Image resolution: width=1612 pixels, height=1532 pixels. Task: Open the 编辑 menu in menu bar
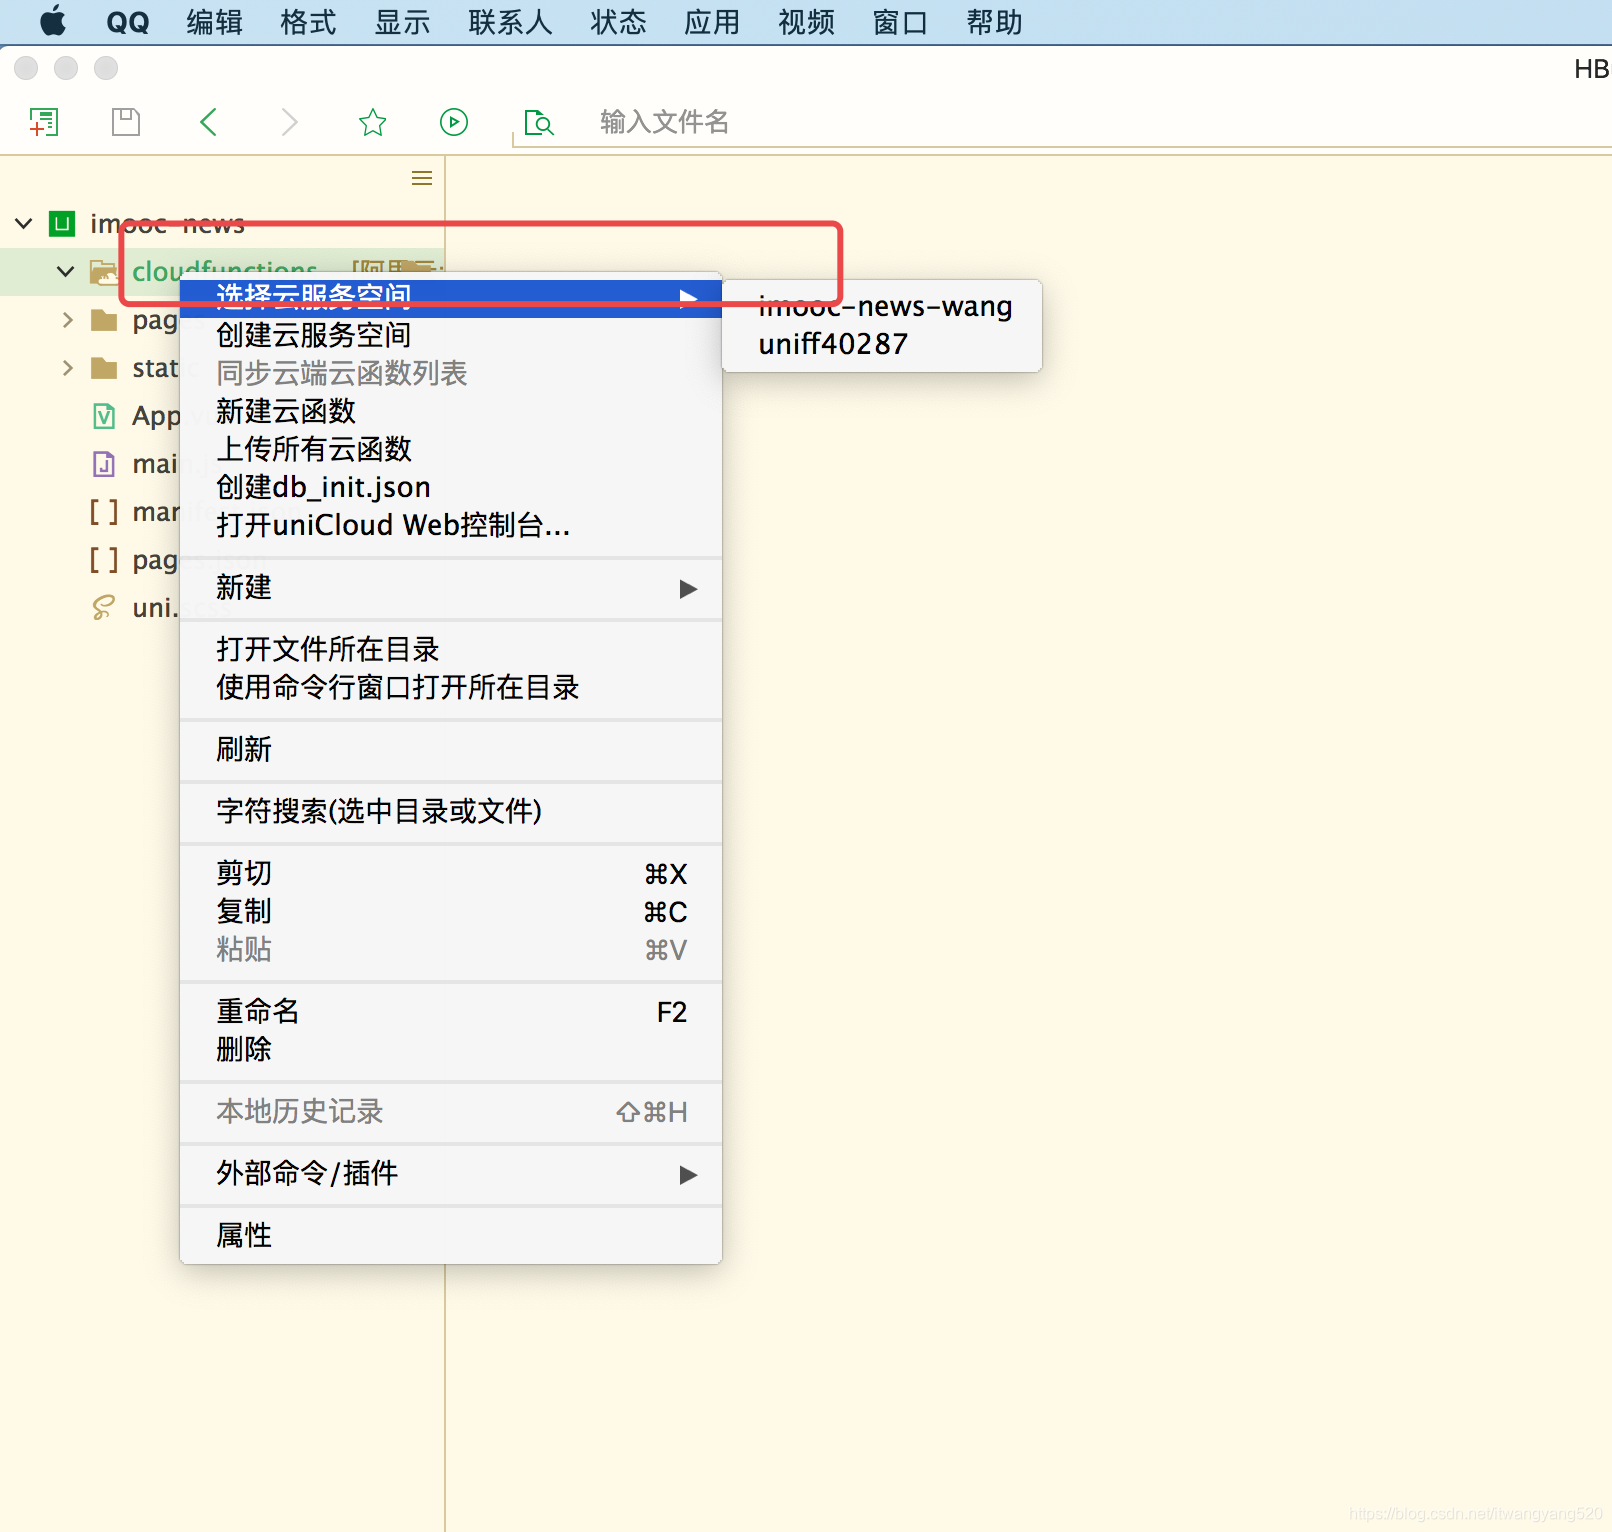tap(215, 22)
